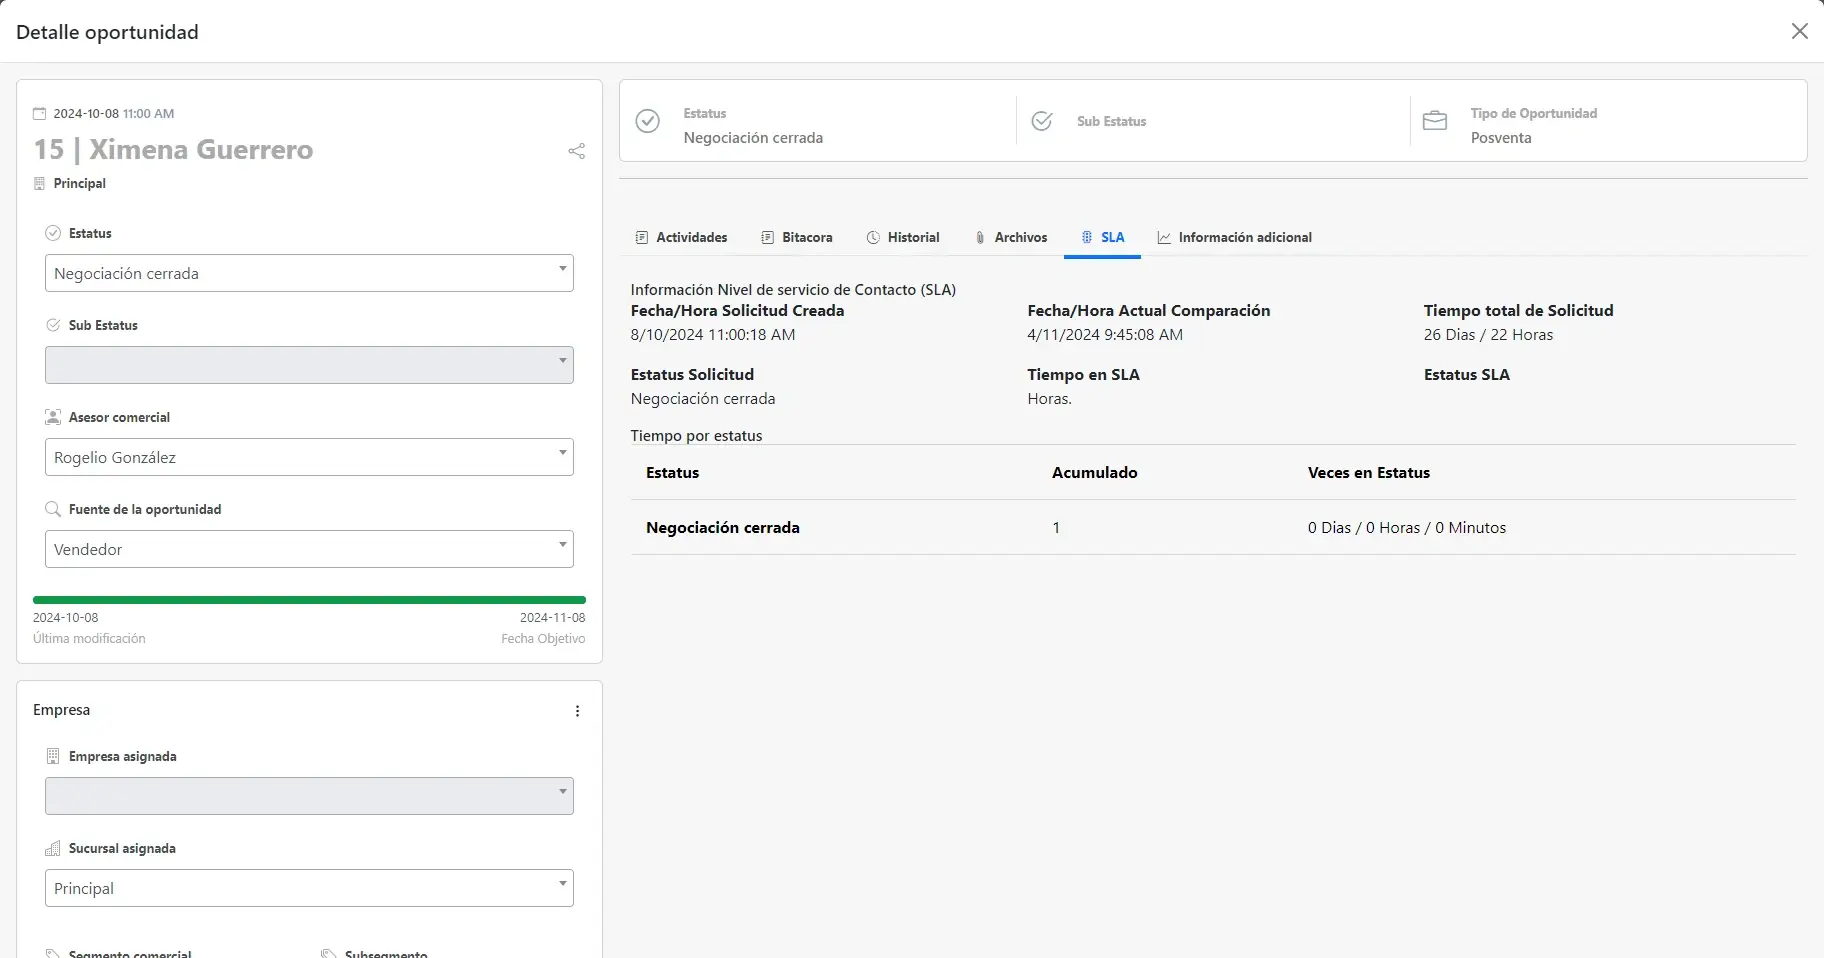Switch to the Bitacora tab
Screen dimensions: 1824x958
[x=797, y=238]
